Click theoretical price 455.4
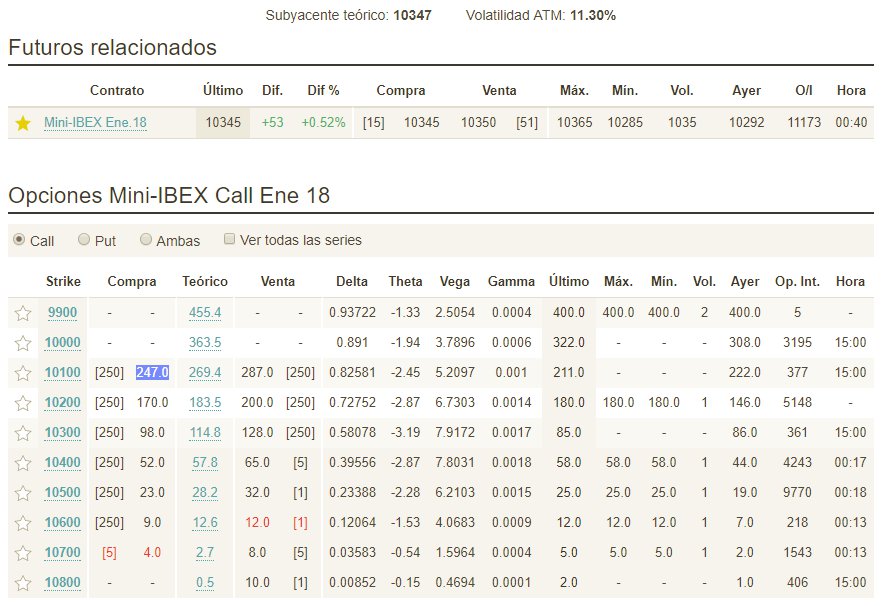Viewport: 882px width, 606px height. (205, 312)
